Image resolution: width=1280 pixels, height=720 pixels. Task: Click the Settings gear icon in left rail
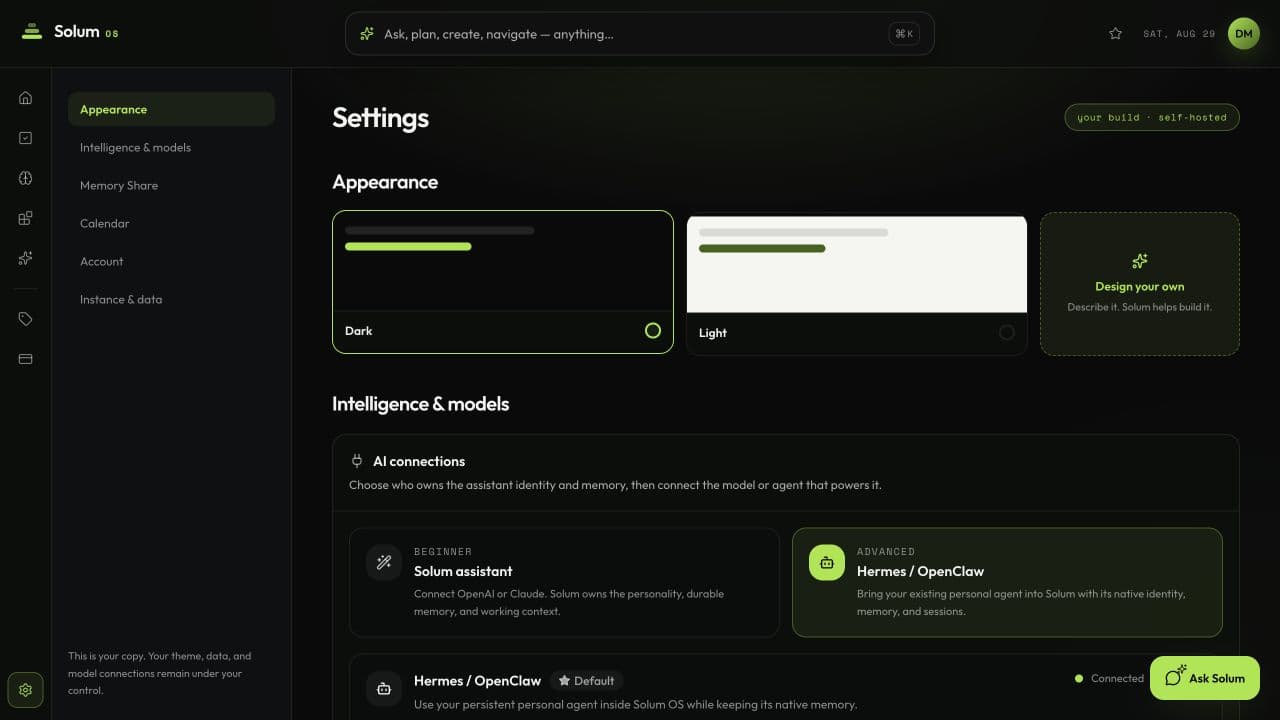[x=26, y=690]
